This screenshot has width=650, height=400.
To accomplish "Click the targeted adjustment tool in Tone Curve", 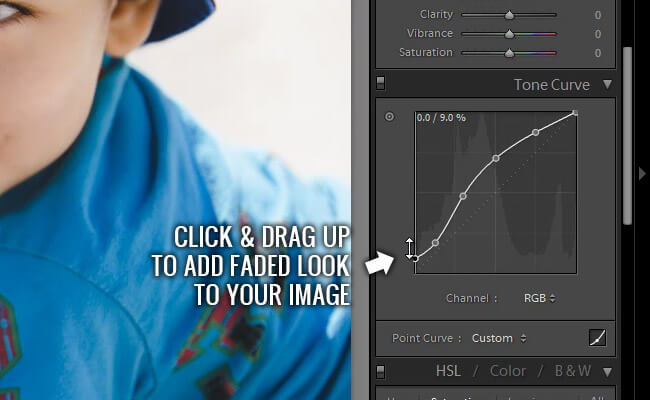I will (x=389, y=117).
